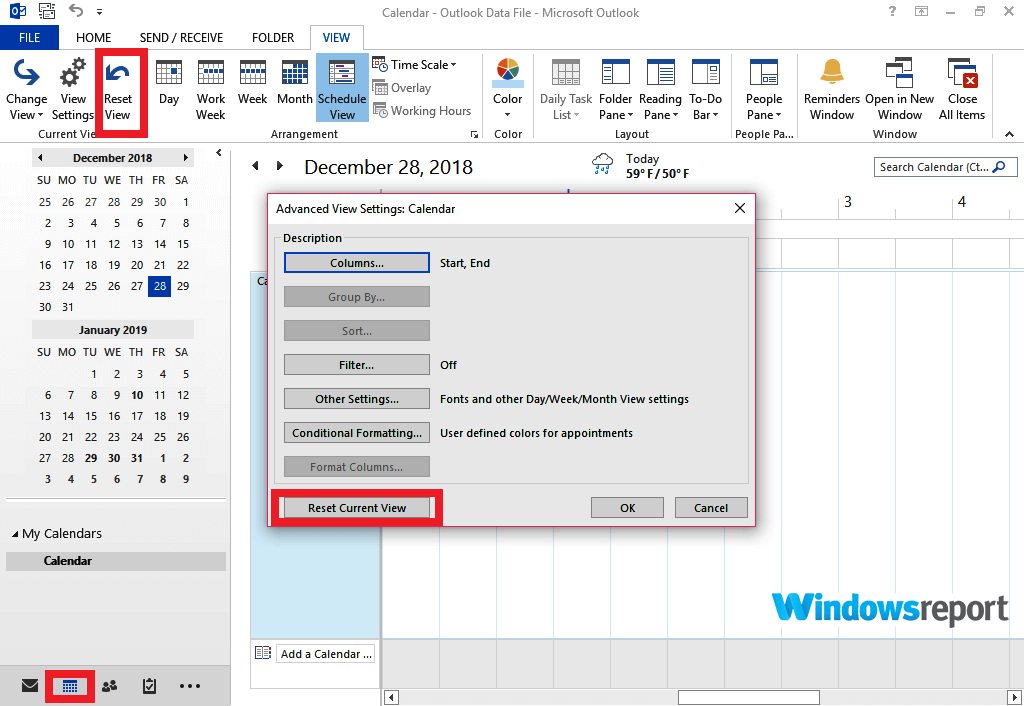This screenshot has width=1024, height=706.
Task: Click Open in New Window
Action: point(899,89)
